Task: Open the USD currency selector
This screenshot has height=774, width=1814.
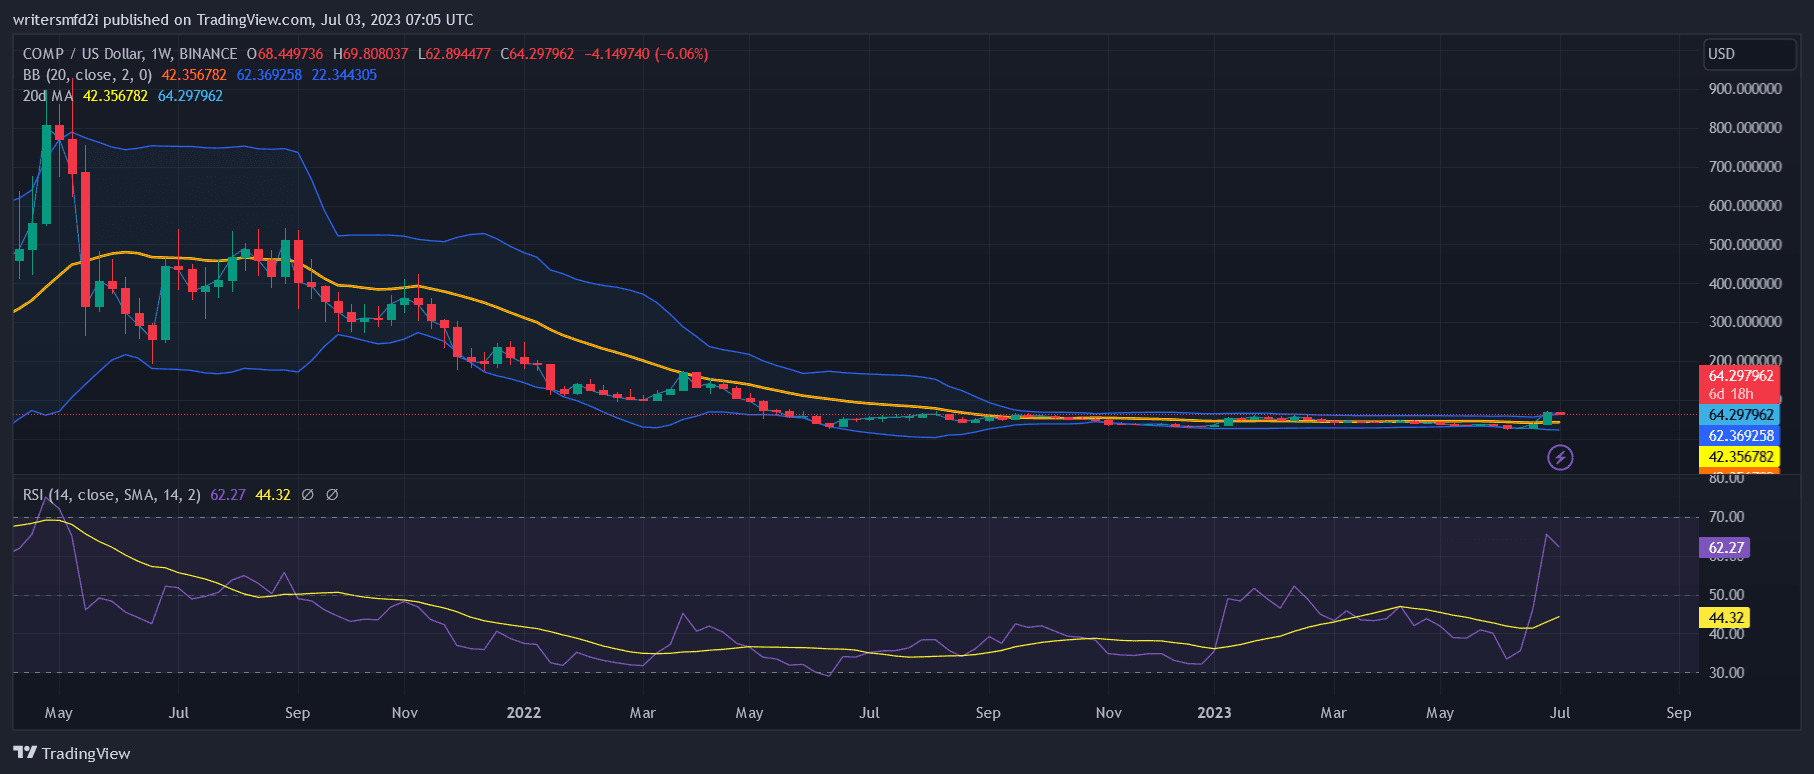Action: (x=1749, y=54)
